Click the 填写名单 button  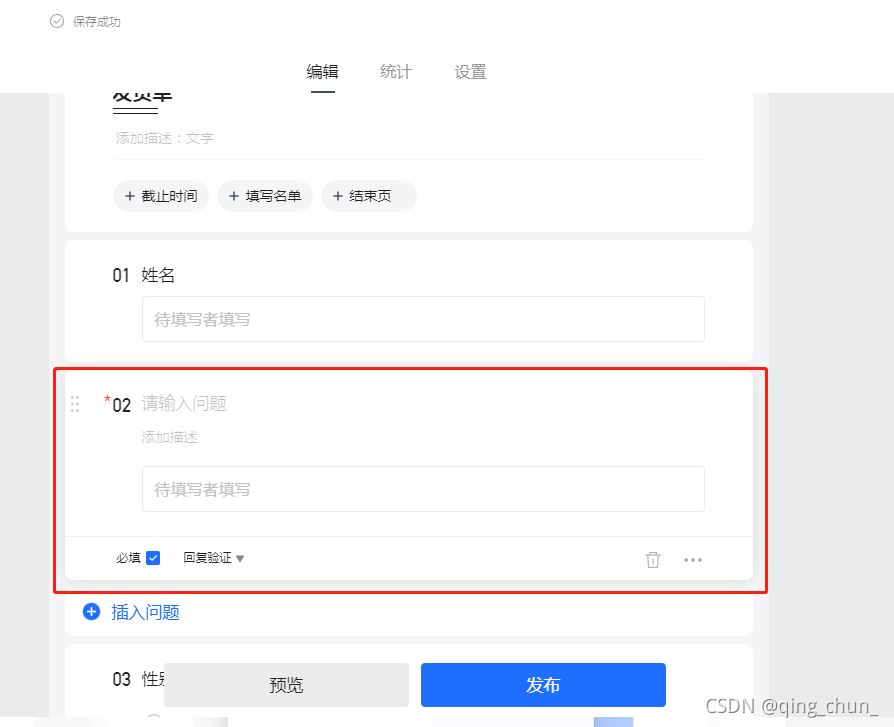(x=265, y=196)
